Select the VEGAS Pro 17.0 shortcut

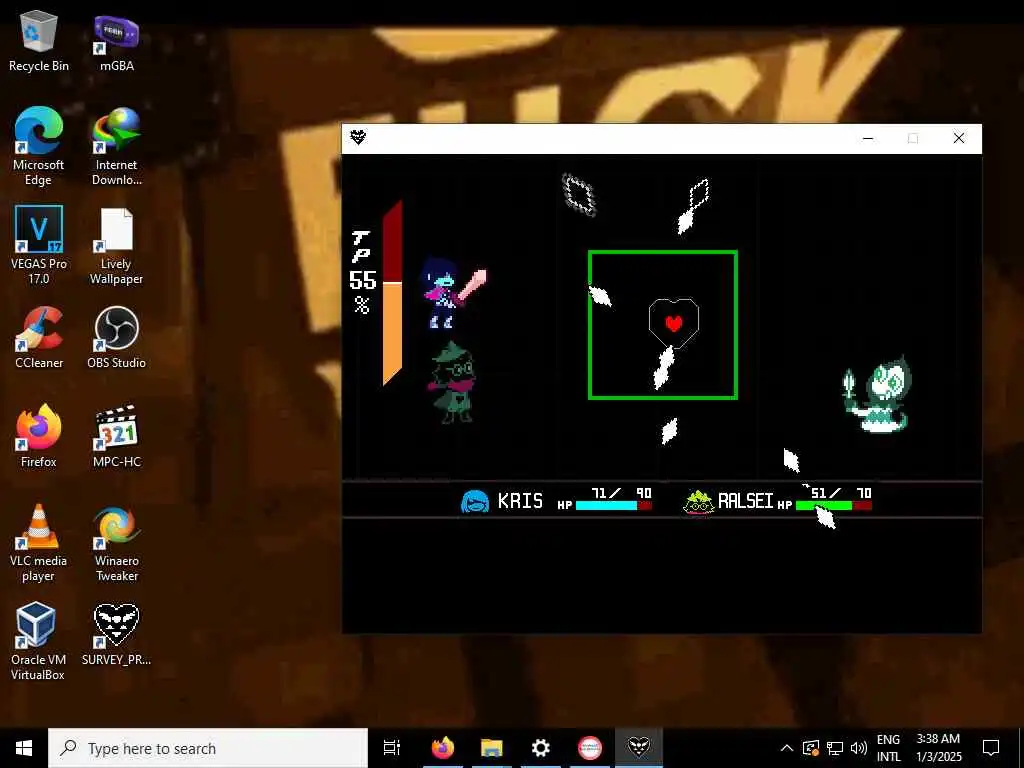pos(39,245)
